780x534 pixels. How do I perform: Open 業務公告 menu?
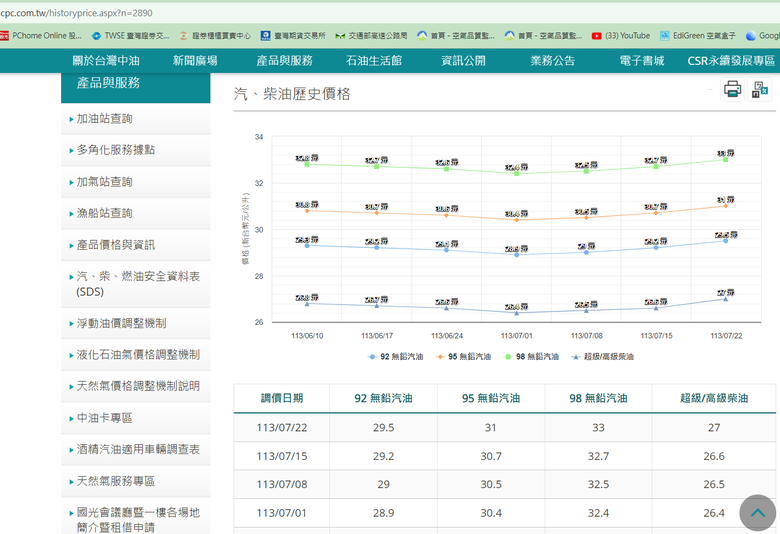(553, 61)
